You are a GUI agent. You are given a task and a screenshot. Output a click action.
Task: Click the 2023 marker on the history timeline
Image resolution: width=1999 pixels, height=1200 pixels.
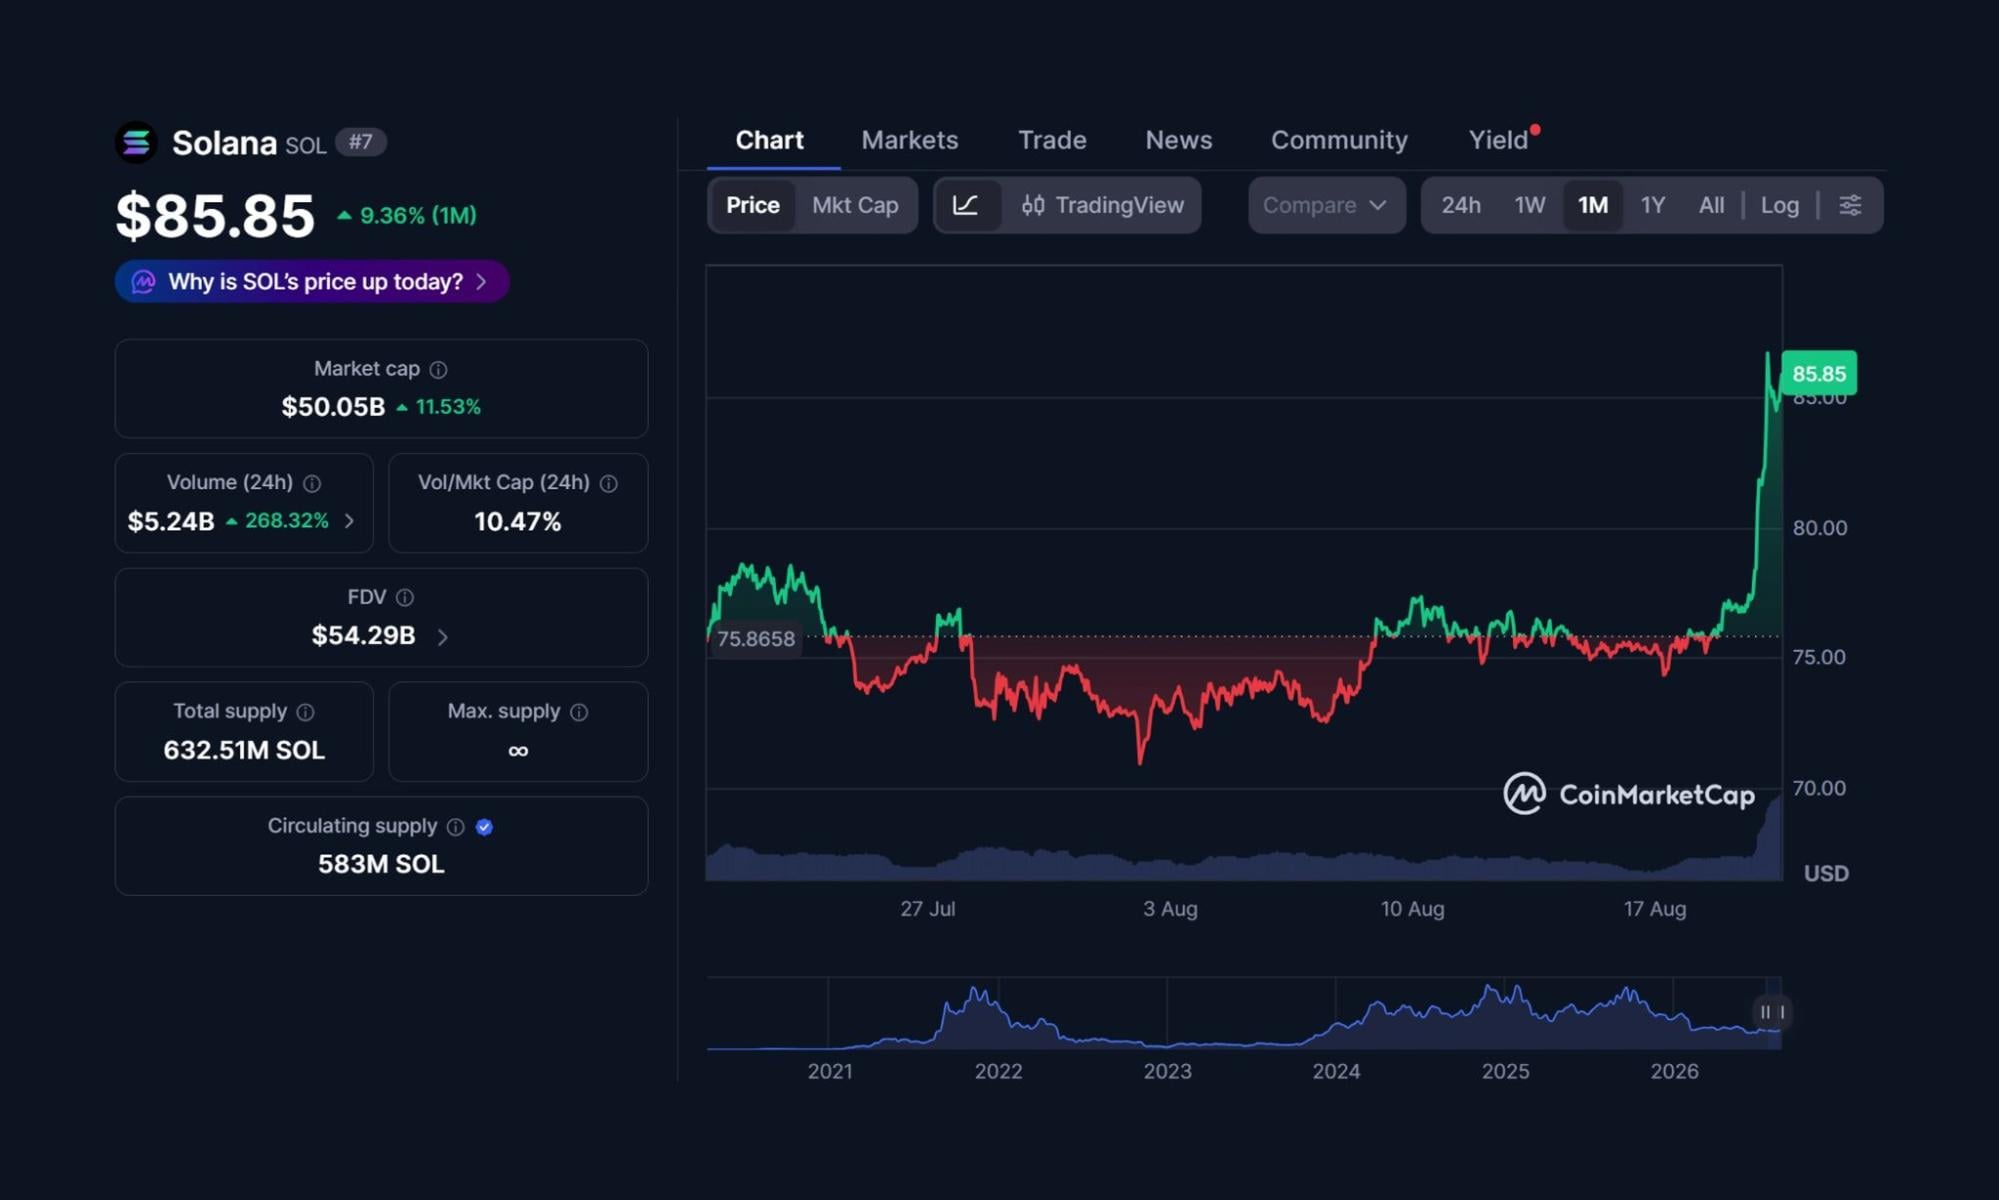coord(1167,1071)
